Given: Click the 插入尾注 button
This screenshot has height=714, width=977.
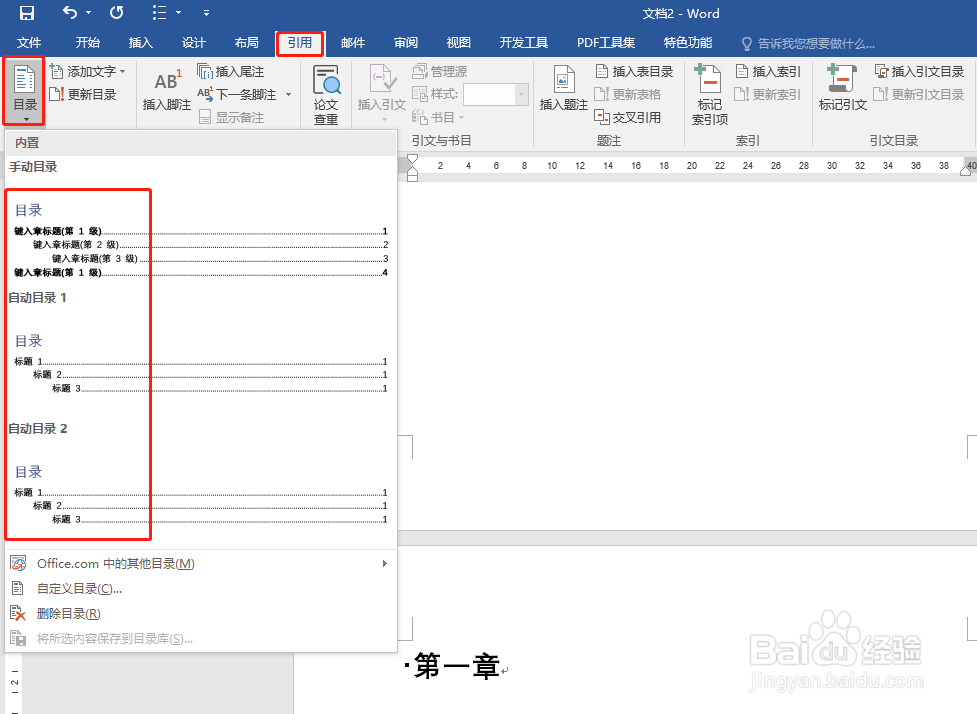Looking at the screenshot, I should (x=231, y=72).
